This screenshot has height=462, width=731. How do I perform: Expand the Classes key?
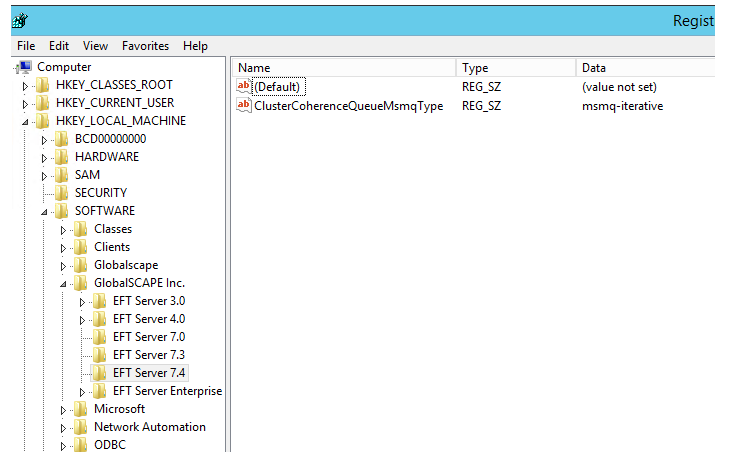pos(63,230)
